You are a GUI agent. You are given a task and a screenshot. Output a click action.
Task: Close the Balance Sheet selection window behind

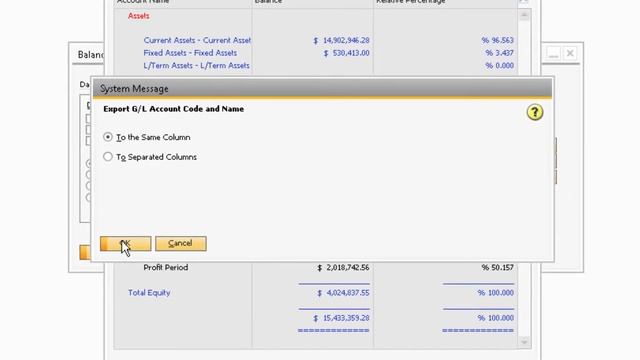click(x=570, y=53)
